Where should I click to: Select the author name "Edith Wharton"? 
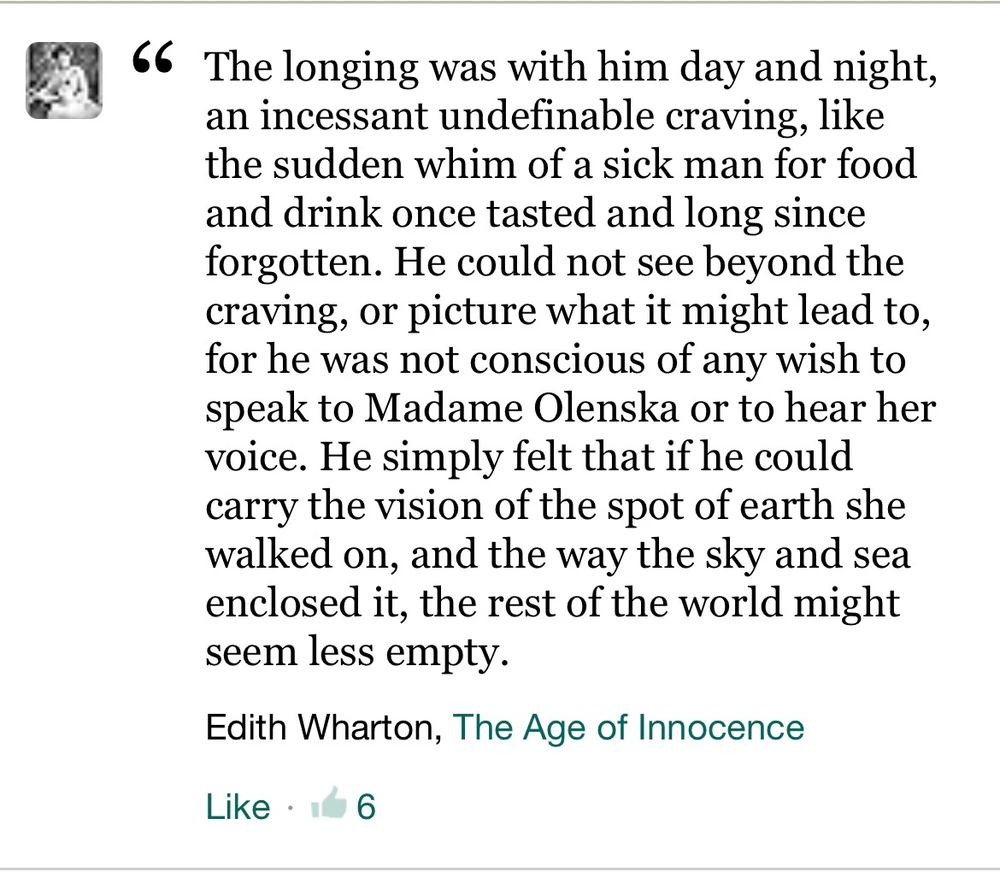coord(322,727)
